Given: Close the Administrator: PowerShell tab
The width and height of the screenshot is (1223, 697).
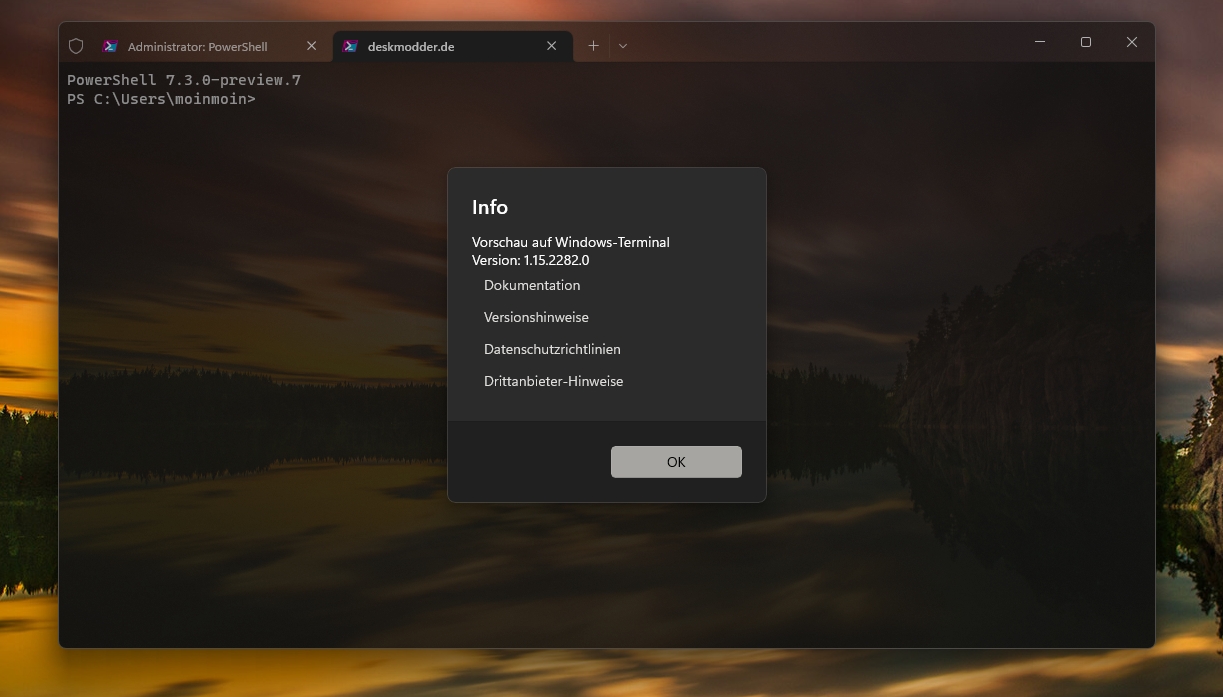Looking at the screenshot, I should coord(311,46).
